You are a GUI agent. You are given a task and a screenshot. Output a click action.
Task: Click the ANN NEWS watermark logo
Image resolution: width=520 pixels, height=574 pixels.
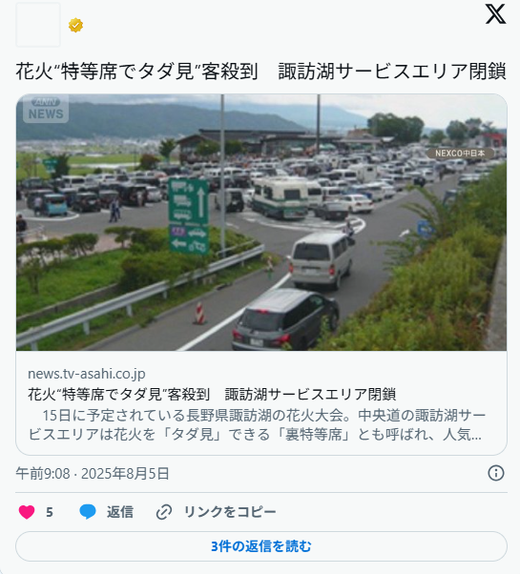46,109
